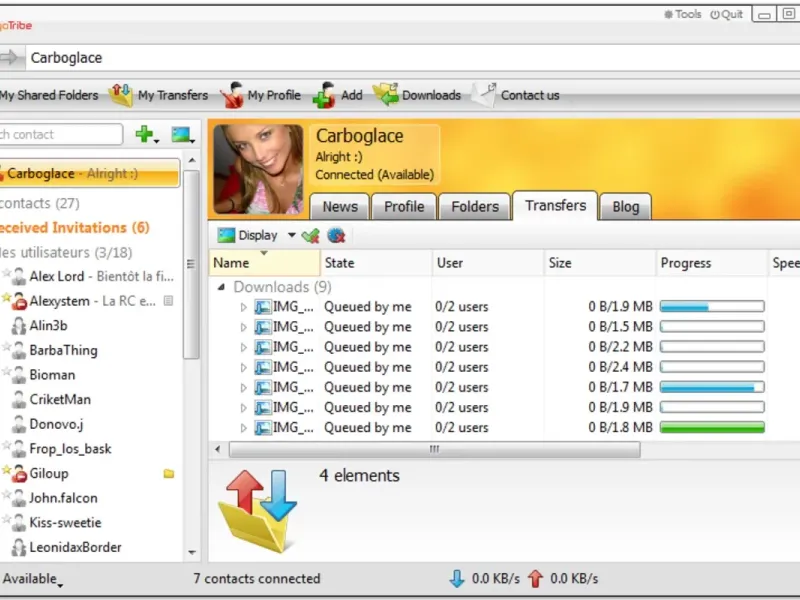Open the Display dropdown arrow
Image resolution: width=800 pixels, height=600 pixels.
click(x=291, y=235)
